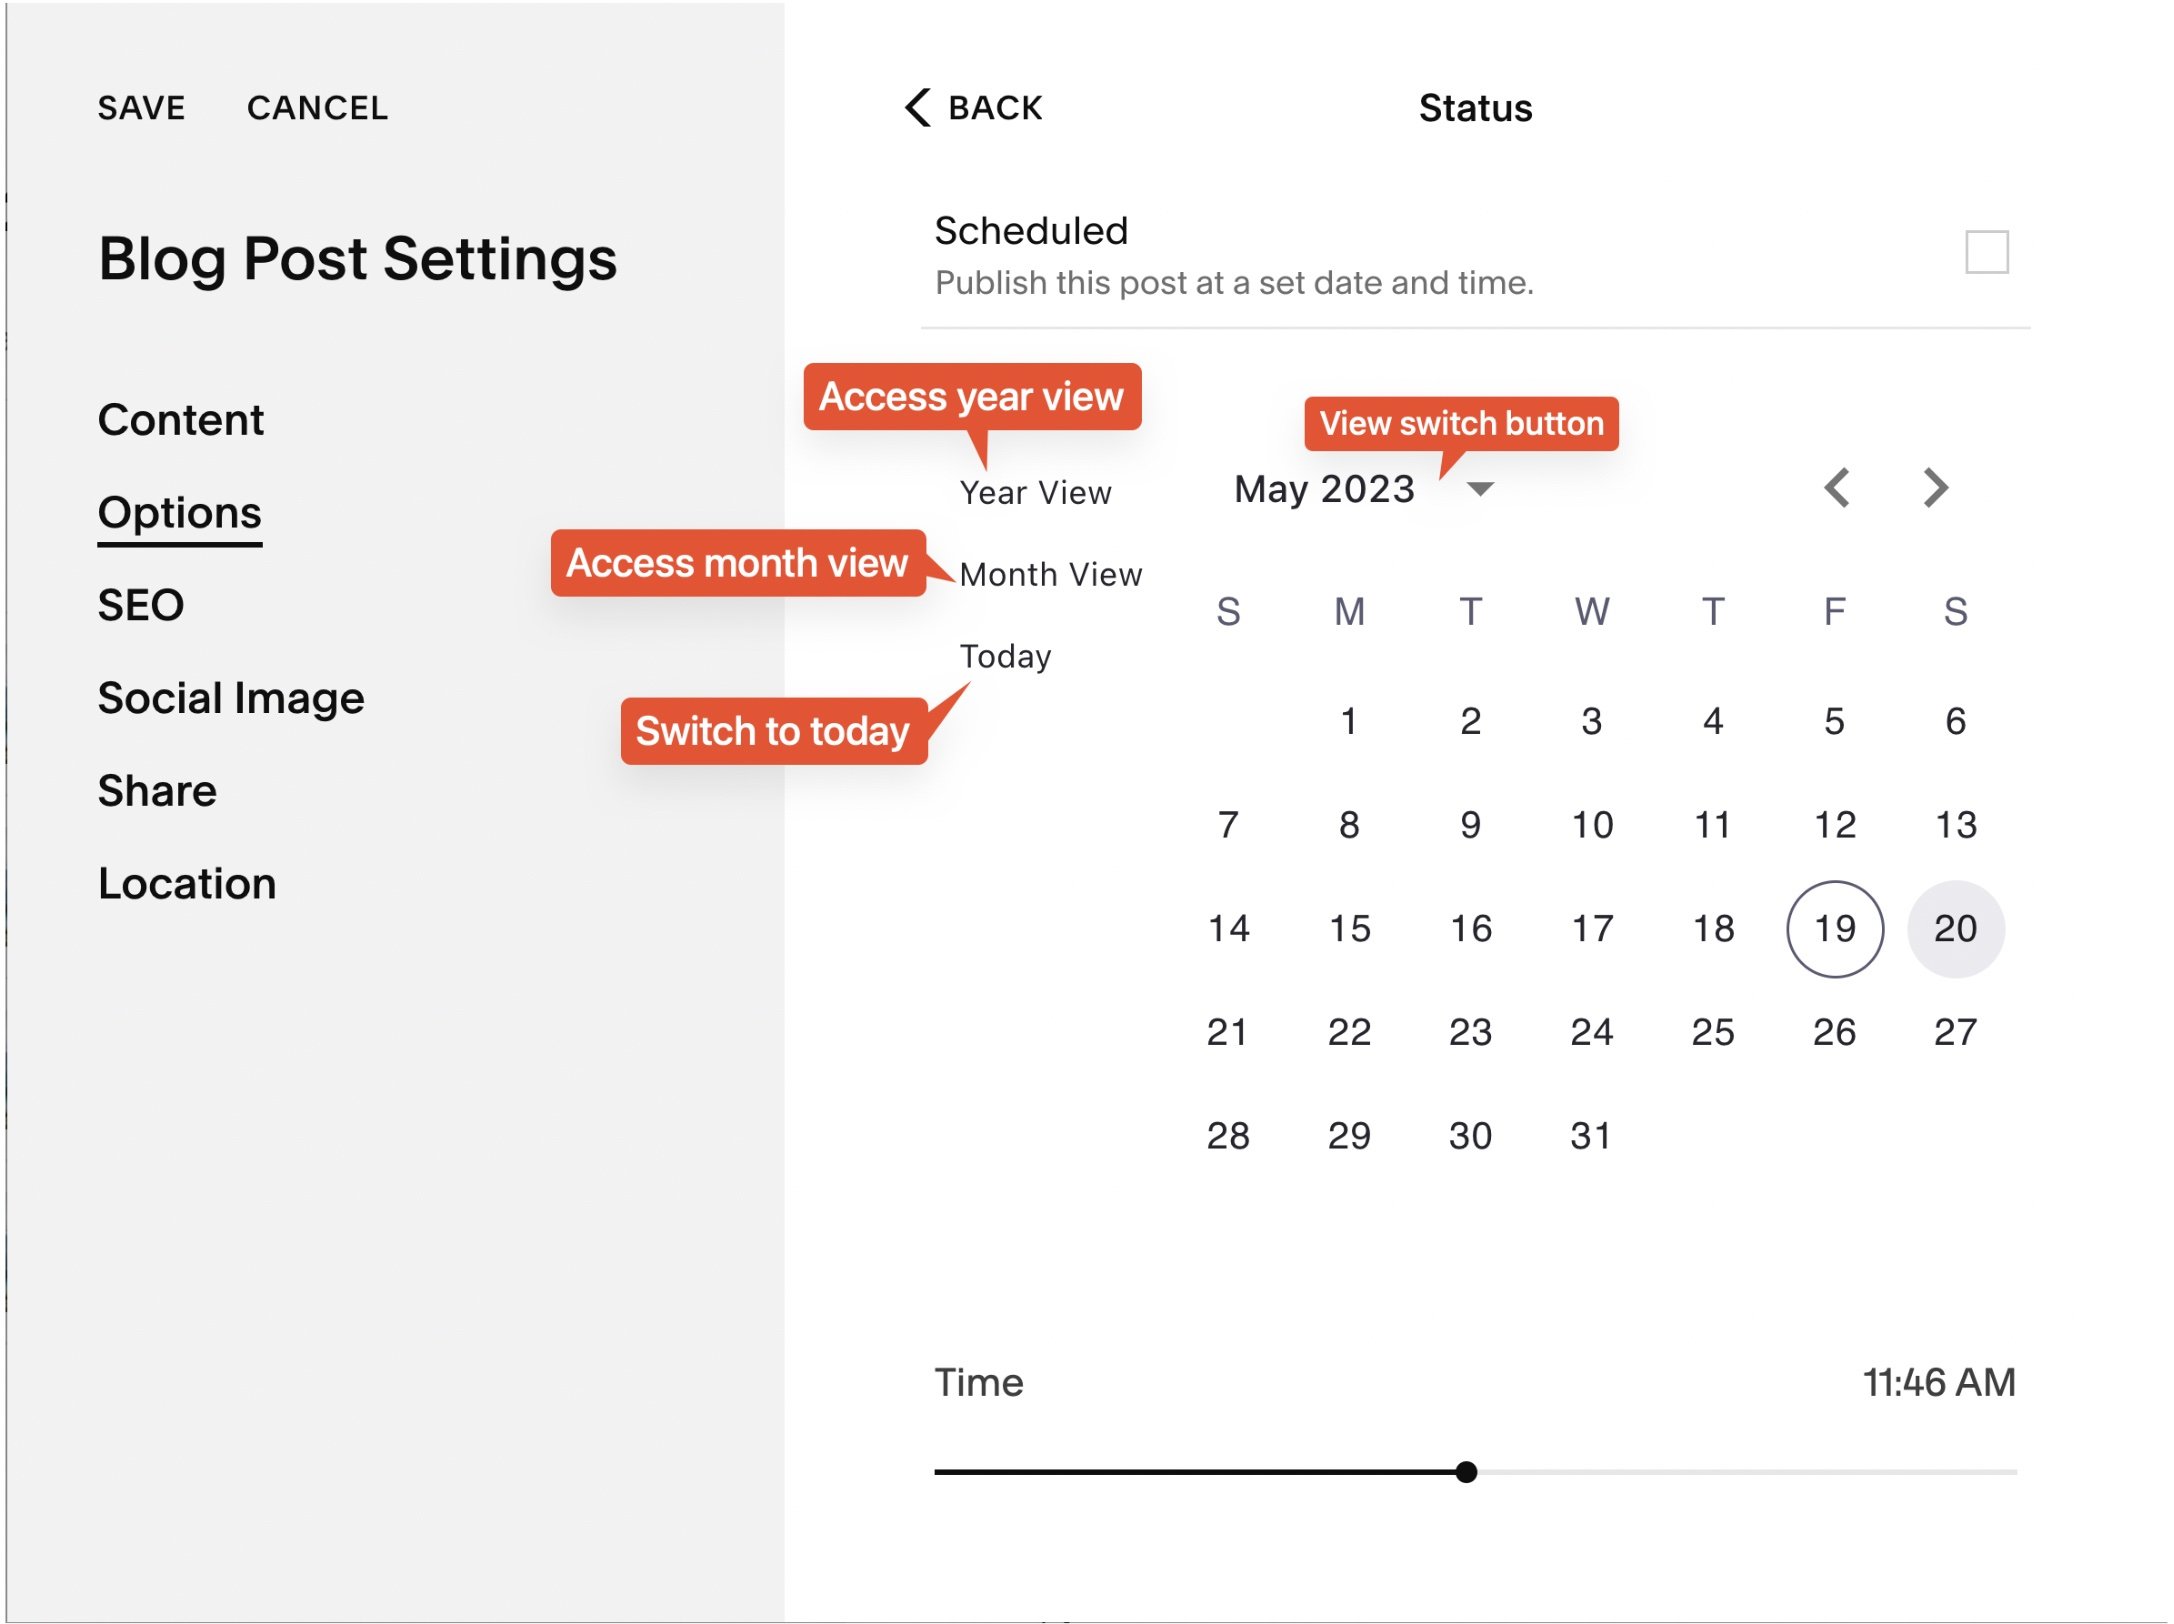
Task: Click the BACK chevron button
Action: [974, 107]
